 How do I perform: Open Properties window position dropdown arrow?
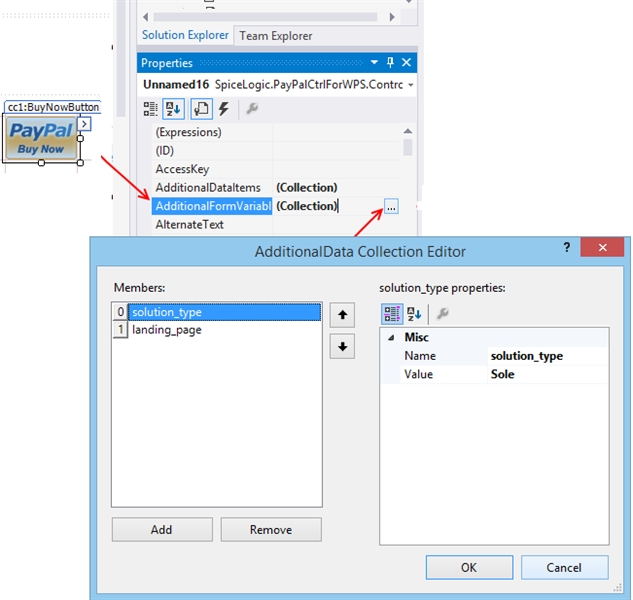click(x=375, y=63)
